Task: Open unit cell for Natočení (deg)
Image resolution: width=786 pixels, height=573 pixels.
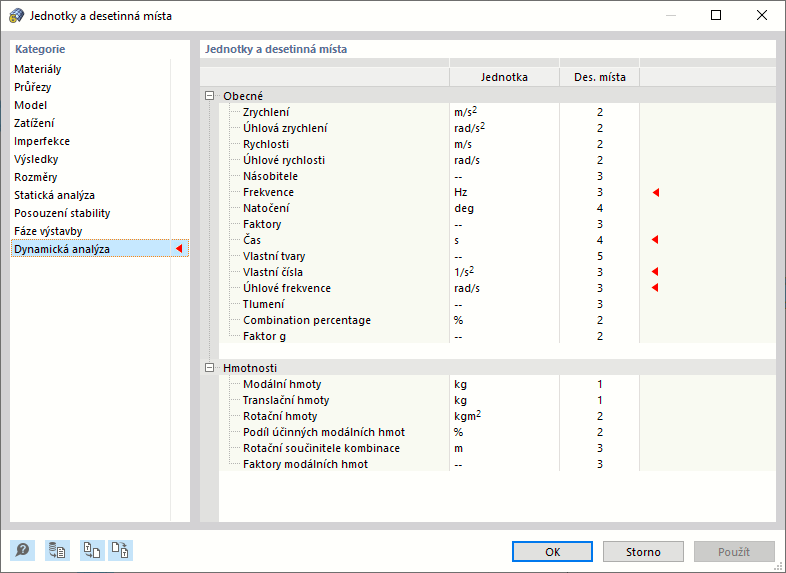Action: tap(504, 208)
